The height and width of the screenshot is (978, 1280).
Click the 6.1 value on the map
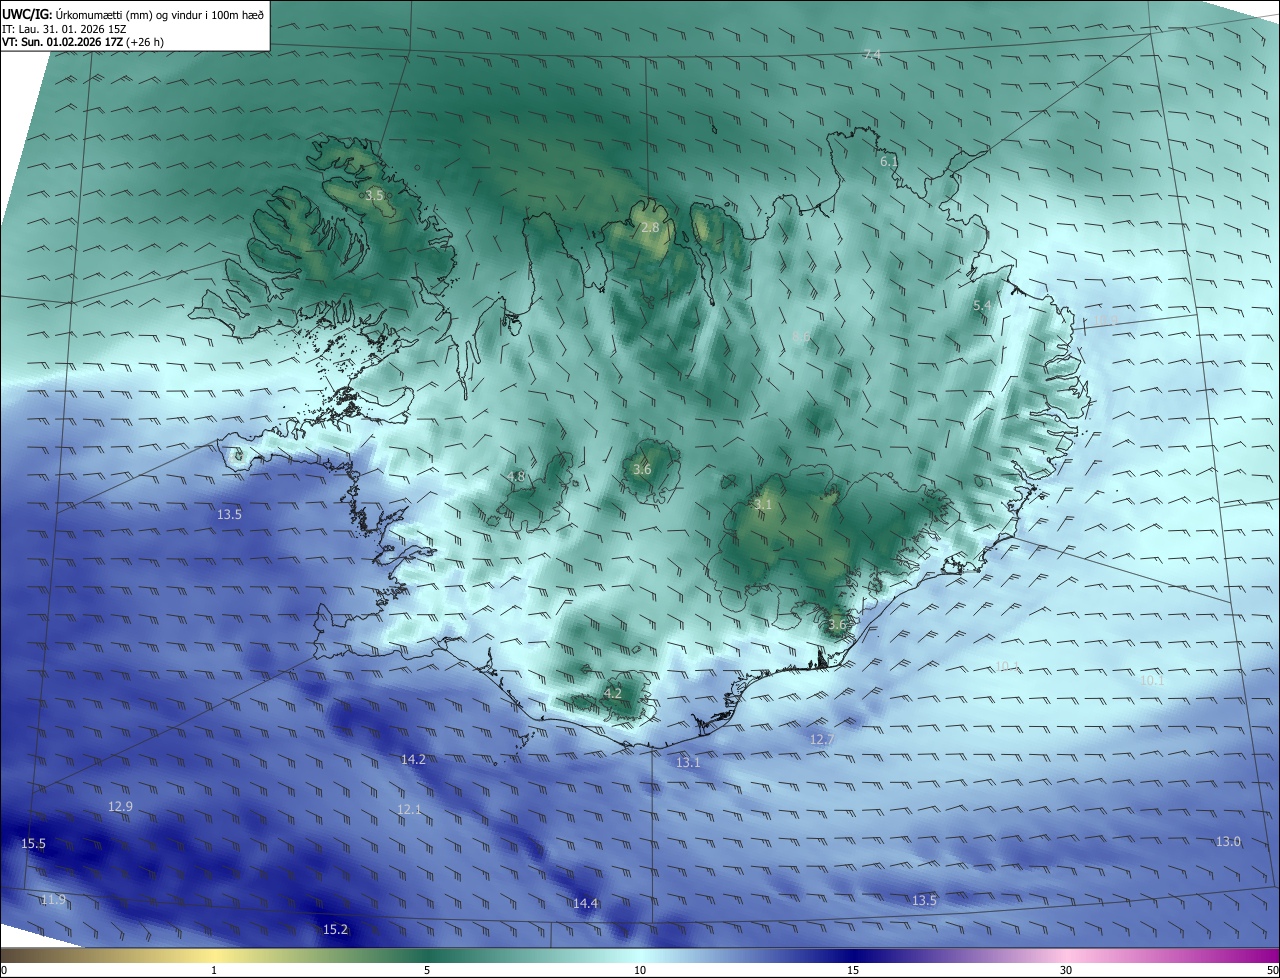[889, 161]
